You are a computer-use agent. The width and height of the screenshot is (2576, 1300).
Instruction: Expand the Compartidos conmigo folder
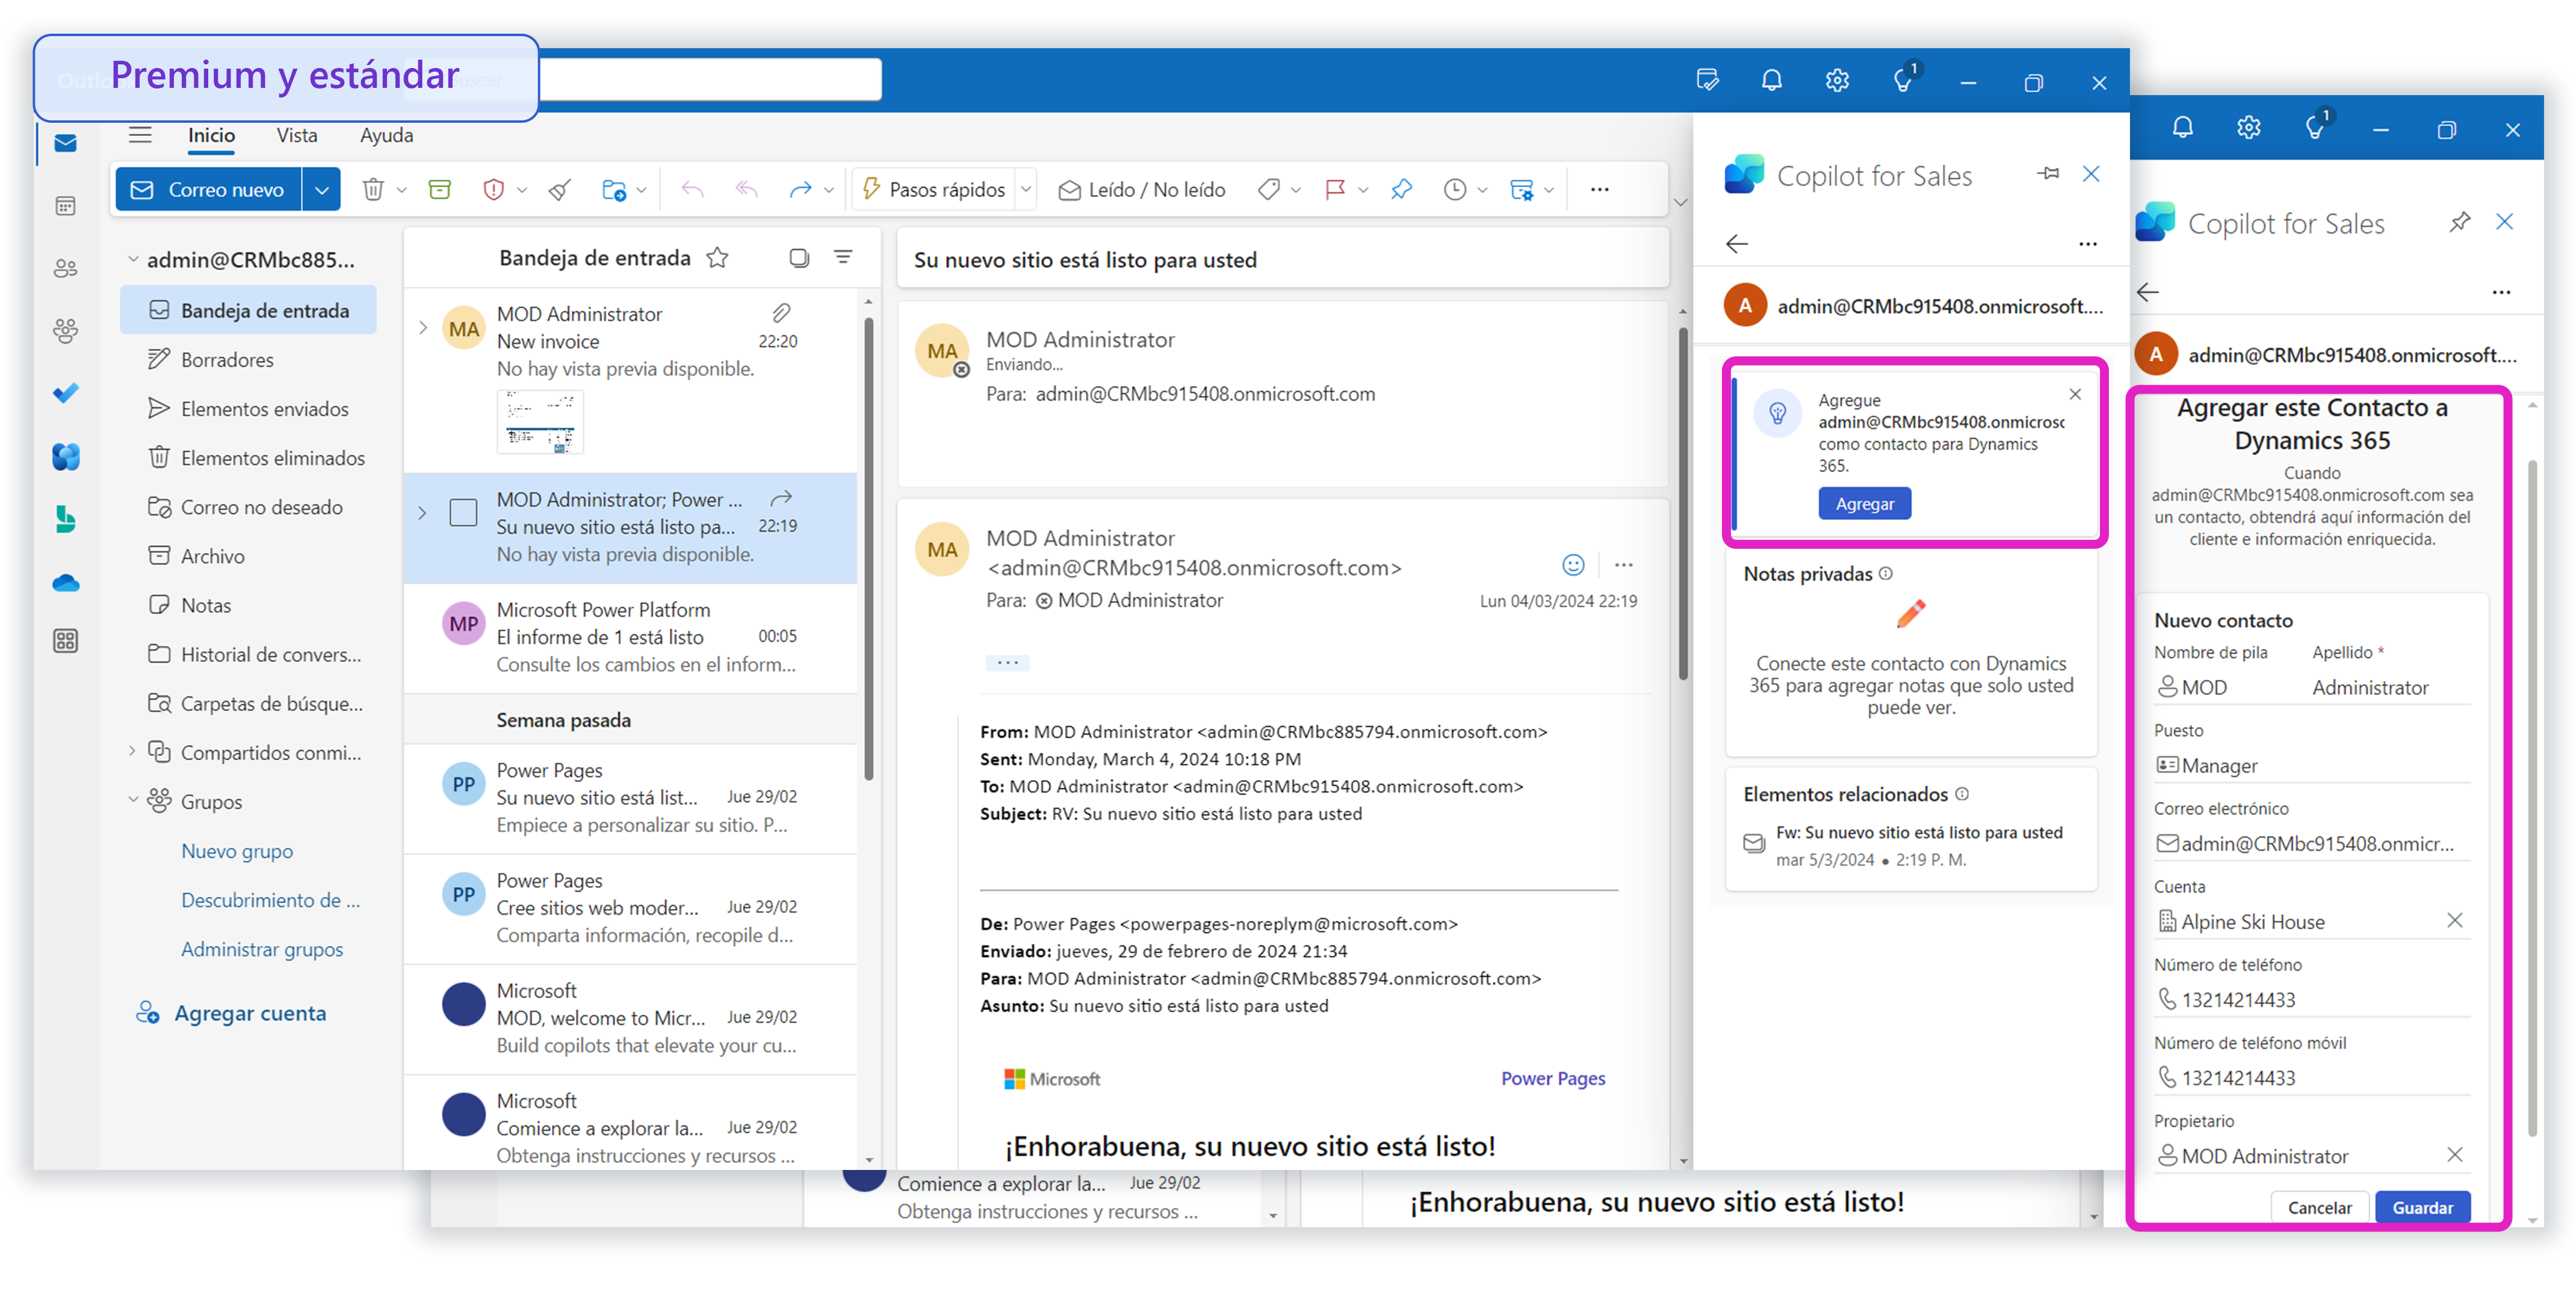tap(132, 751)
